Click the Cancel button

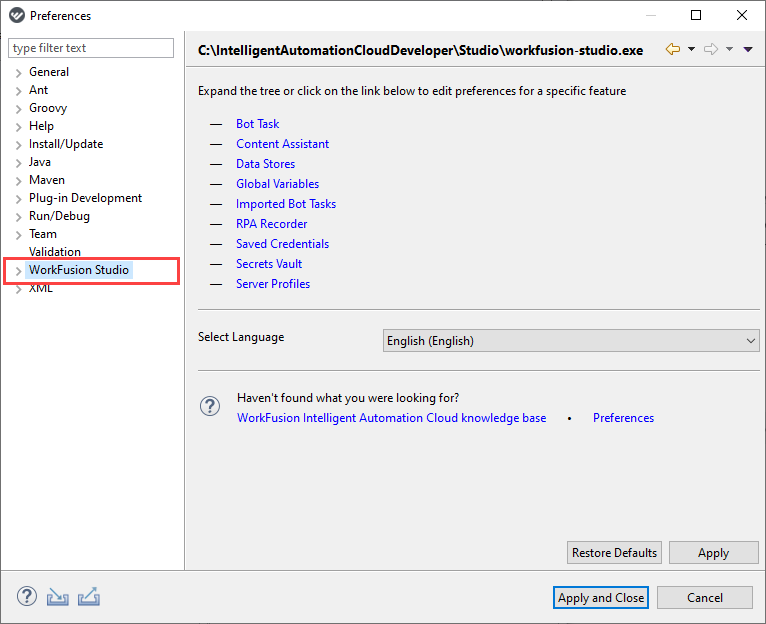pyautogui.click(x=705, y=598)
